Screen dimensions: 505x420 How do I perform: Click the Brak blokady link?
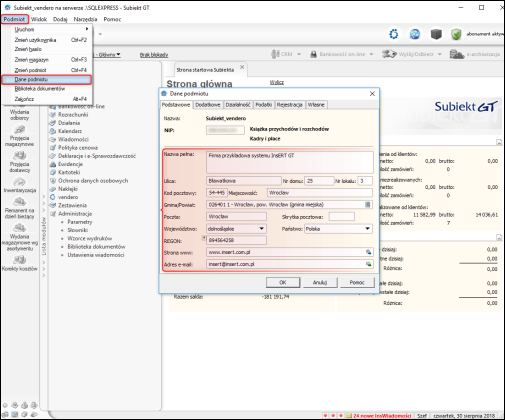click(x=154, y=55)
